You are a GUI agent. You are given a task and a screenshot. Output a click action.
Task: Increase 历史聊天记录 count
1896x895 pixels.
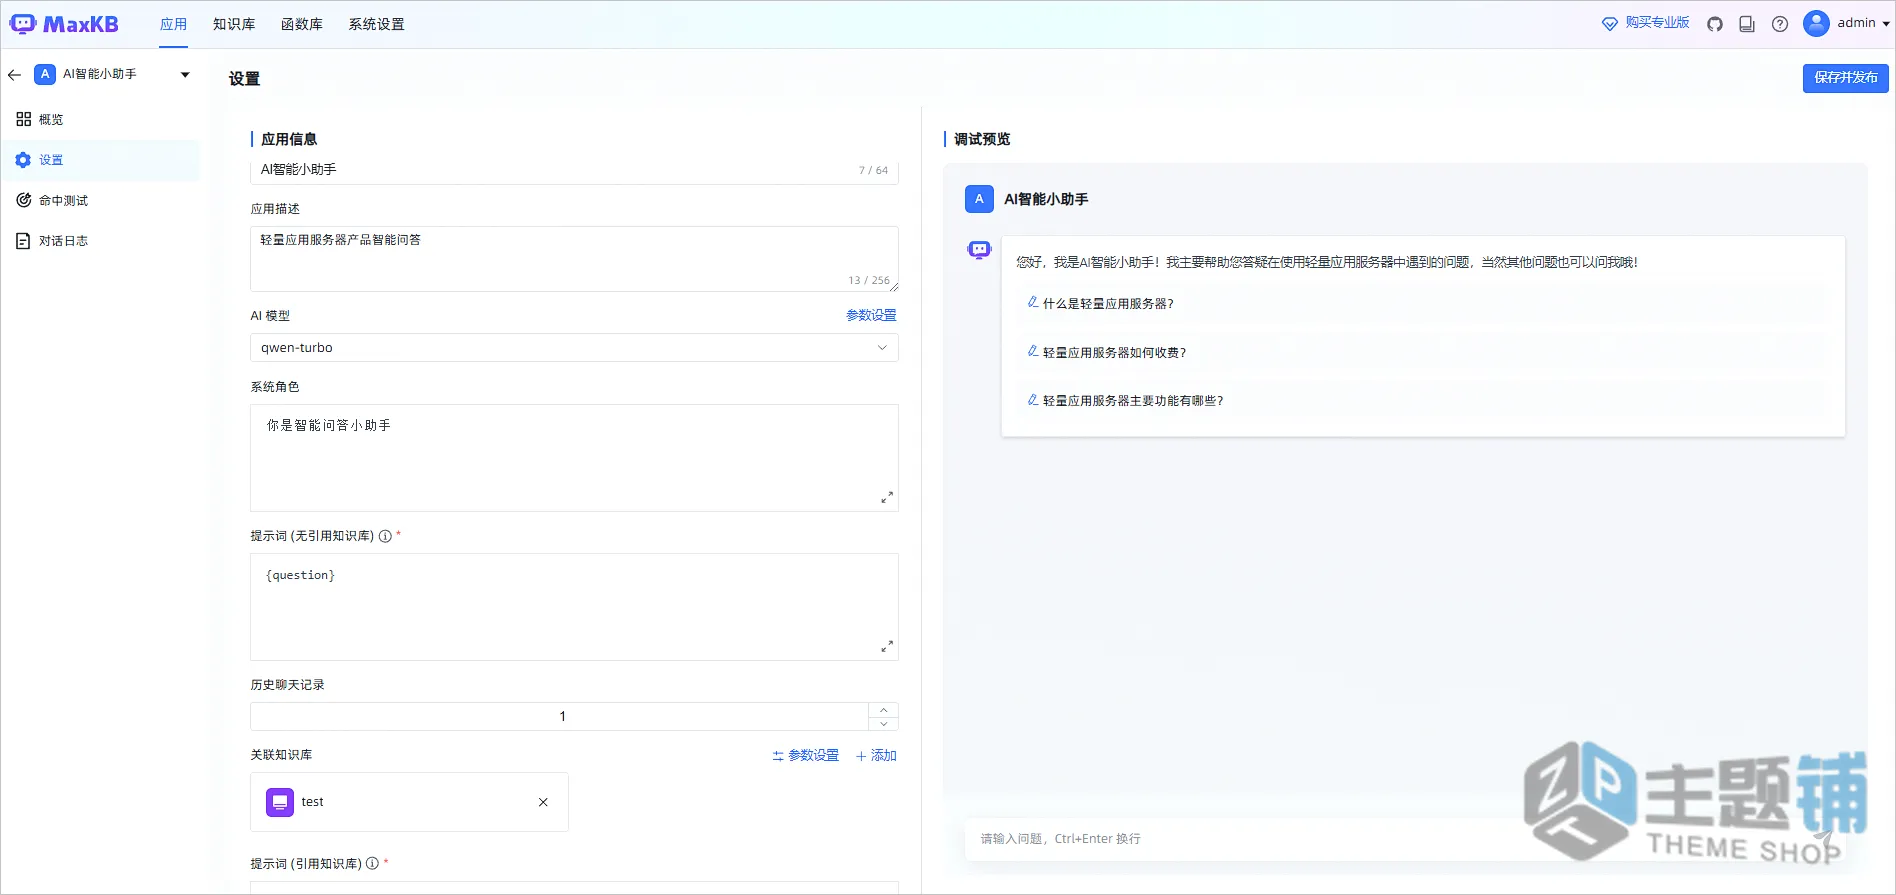coord(883,710)
